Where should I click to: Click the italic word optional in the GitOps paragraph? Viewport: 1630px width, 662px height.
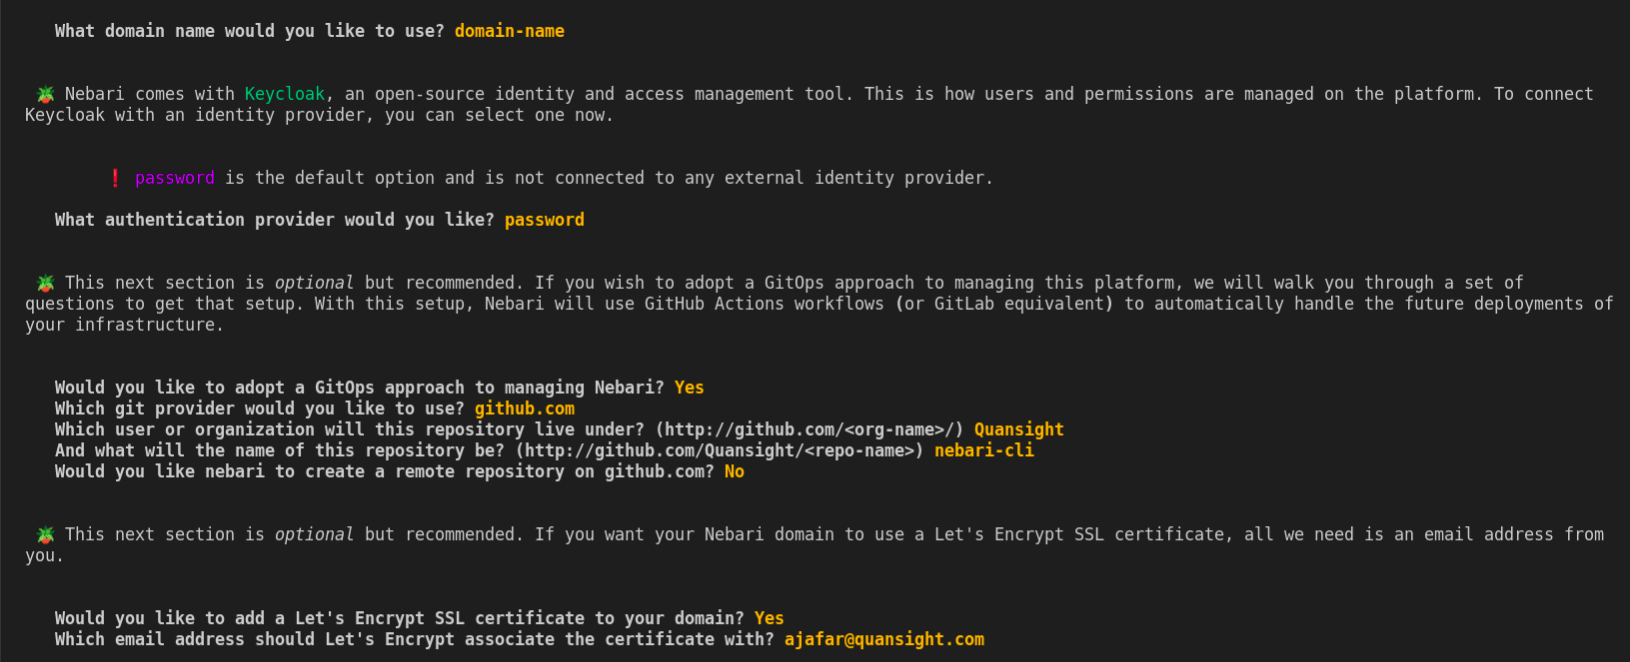coord(314,283)
